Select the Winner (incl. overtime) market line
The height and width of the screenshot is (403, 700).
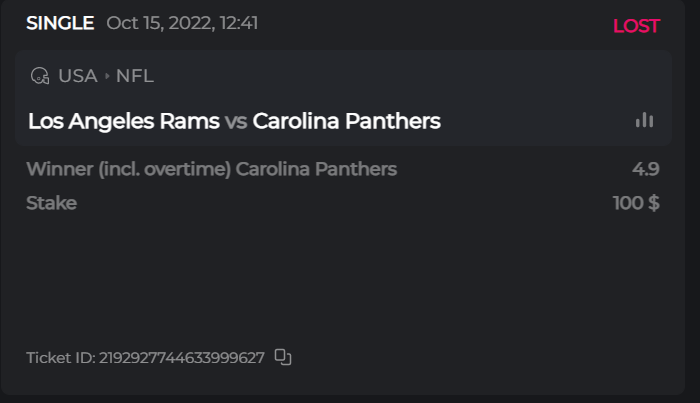click(211, 169)
